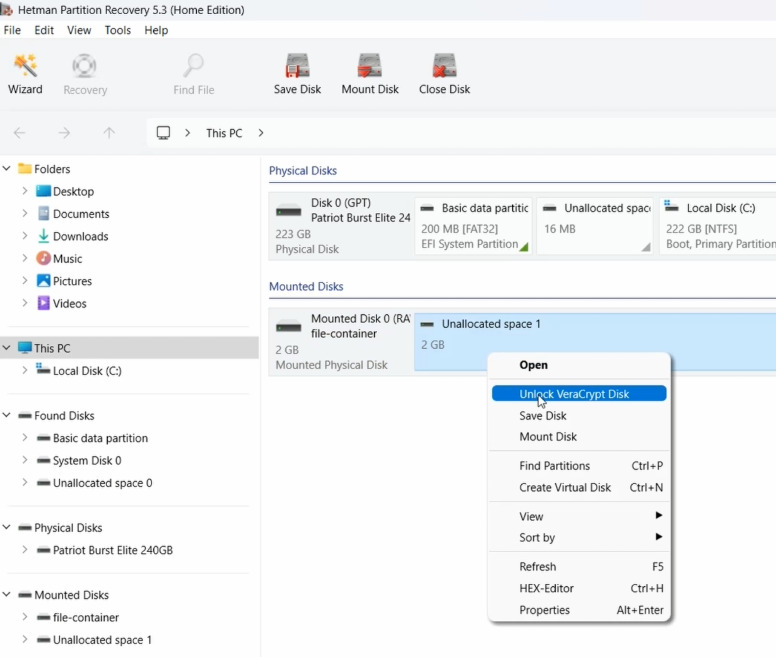Open the Find File tool
This screenshot has width=776, height=657.
tap(194, 74)
